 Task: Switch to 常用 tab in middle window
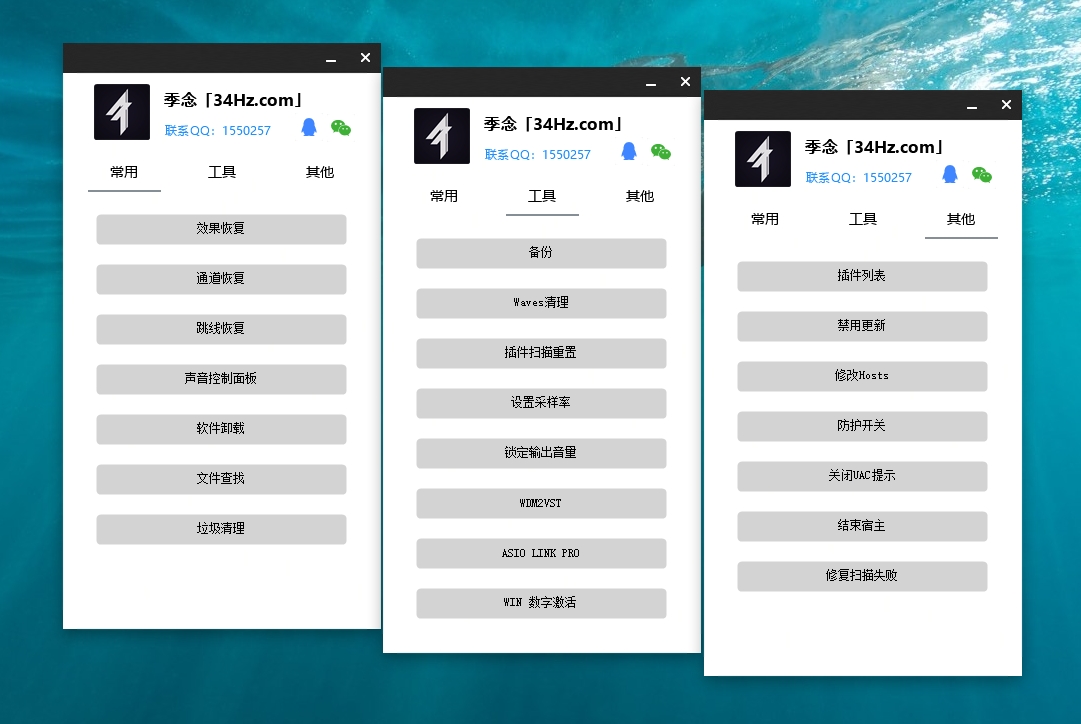(444, 197)
